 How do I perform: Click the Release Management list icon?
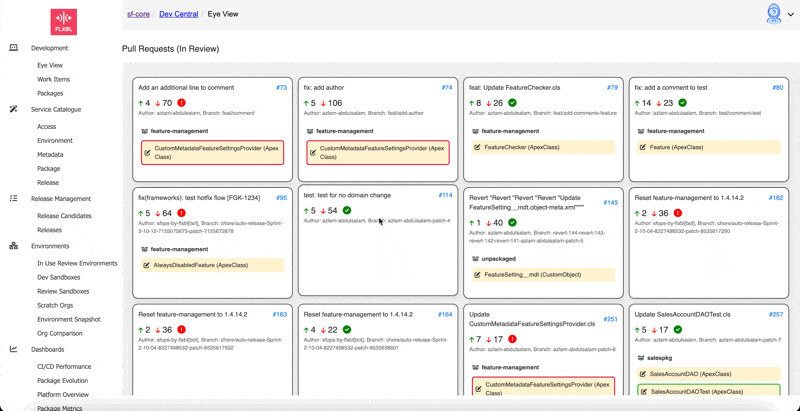tap(13, 199)
